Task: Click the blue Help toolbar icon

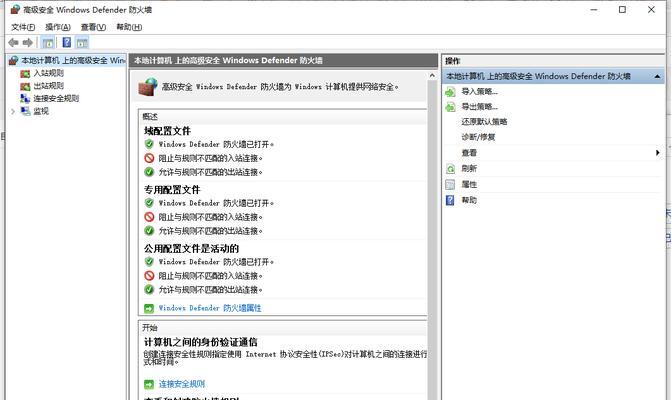Action: 67,42
